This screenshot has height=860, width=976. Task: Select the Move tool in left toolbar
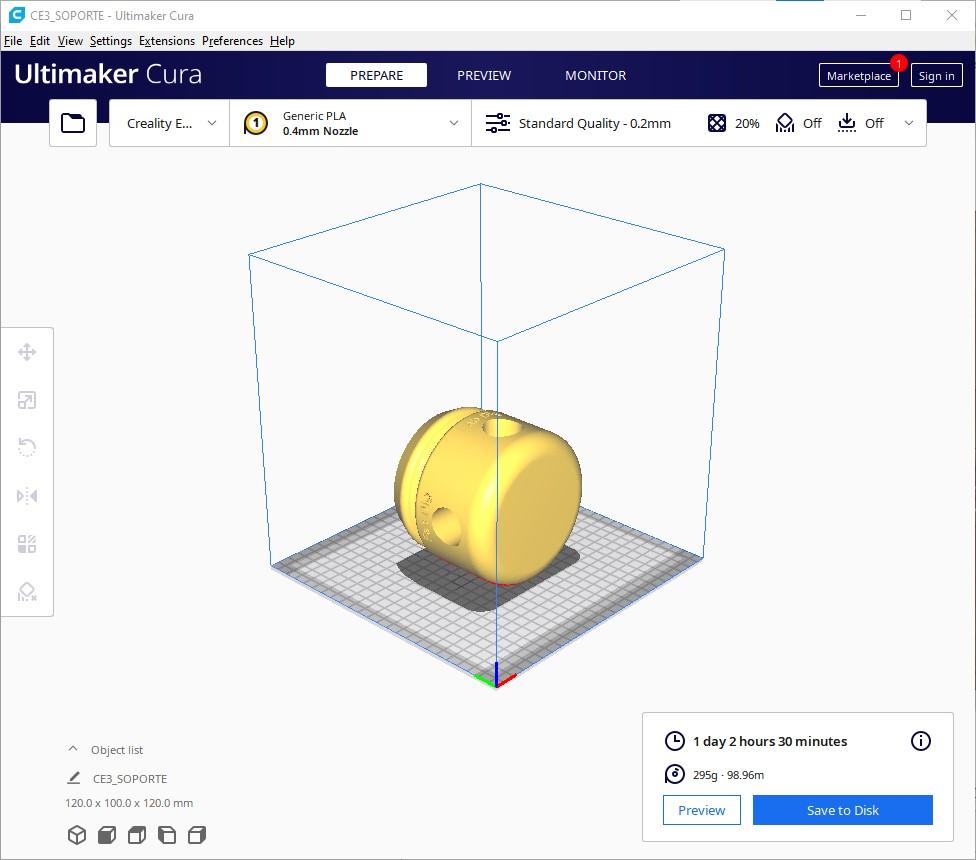click(27, 352)
